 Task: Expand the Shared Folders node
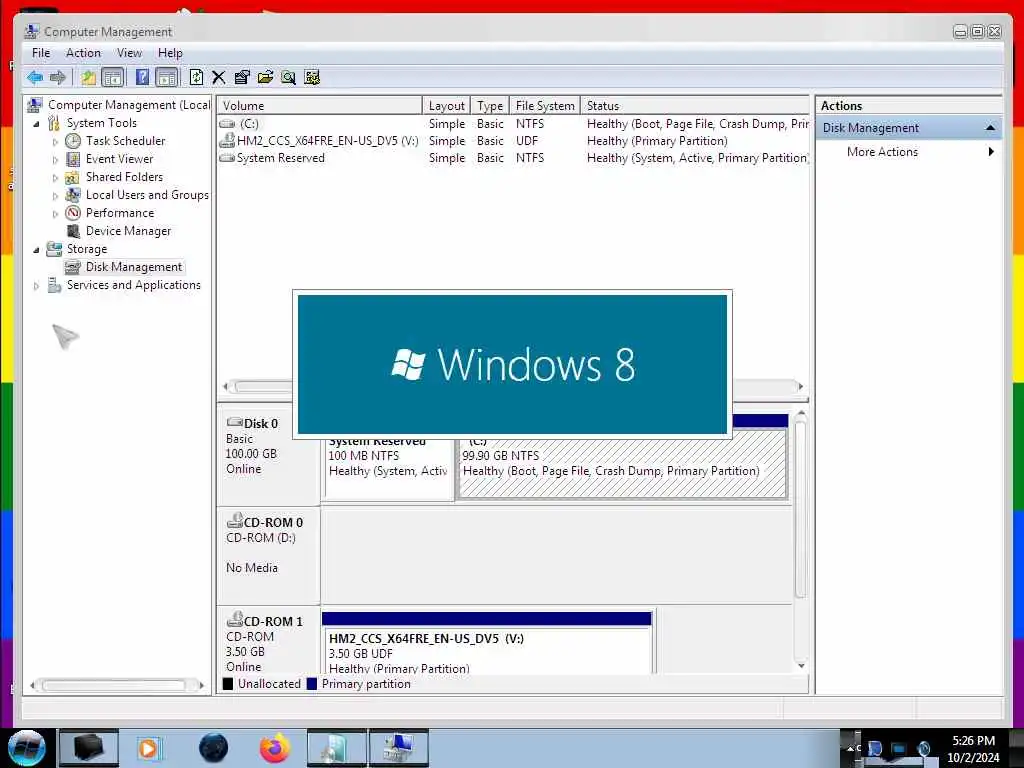[56, 178]
